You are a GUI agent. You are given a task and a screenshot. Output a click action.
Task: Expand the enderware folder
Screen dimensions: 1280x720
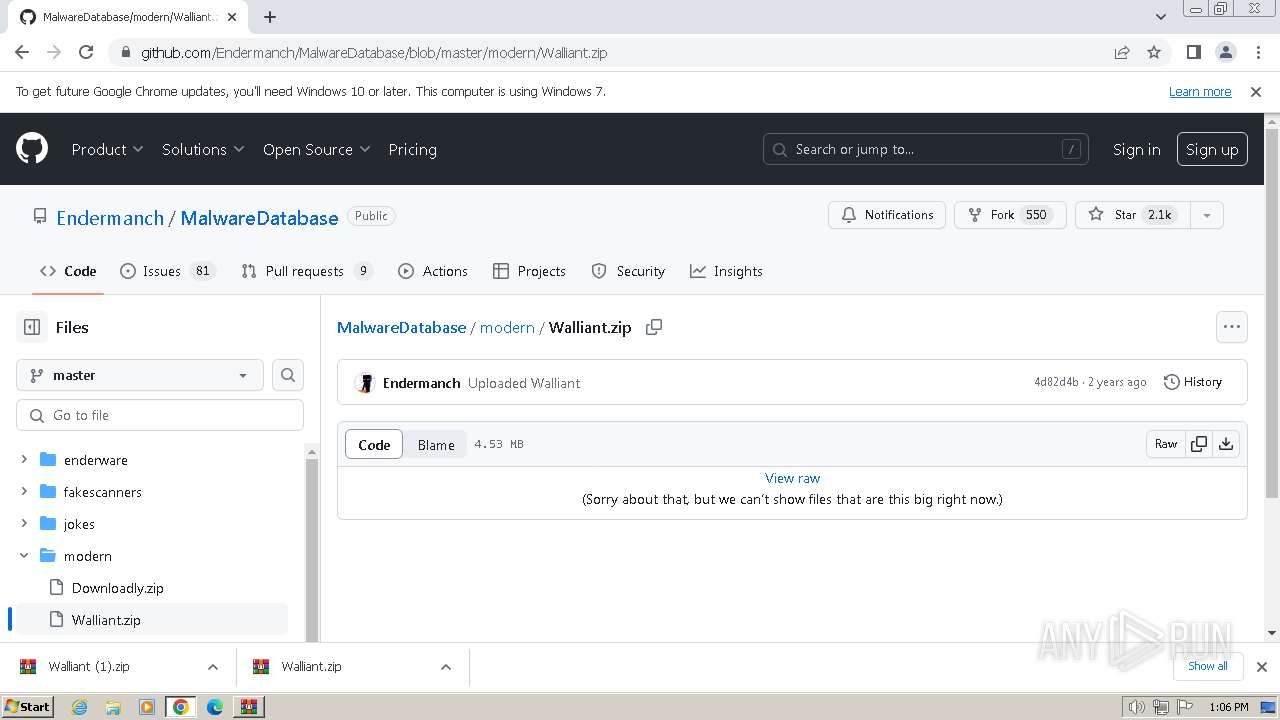point(24,460)
